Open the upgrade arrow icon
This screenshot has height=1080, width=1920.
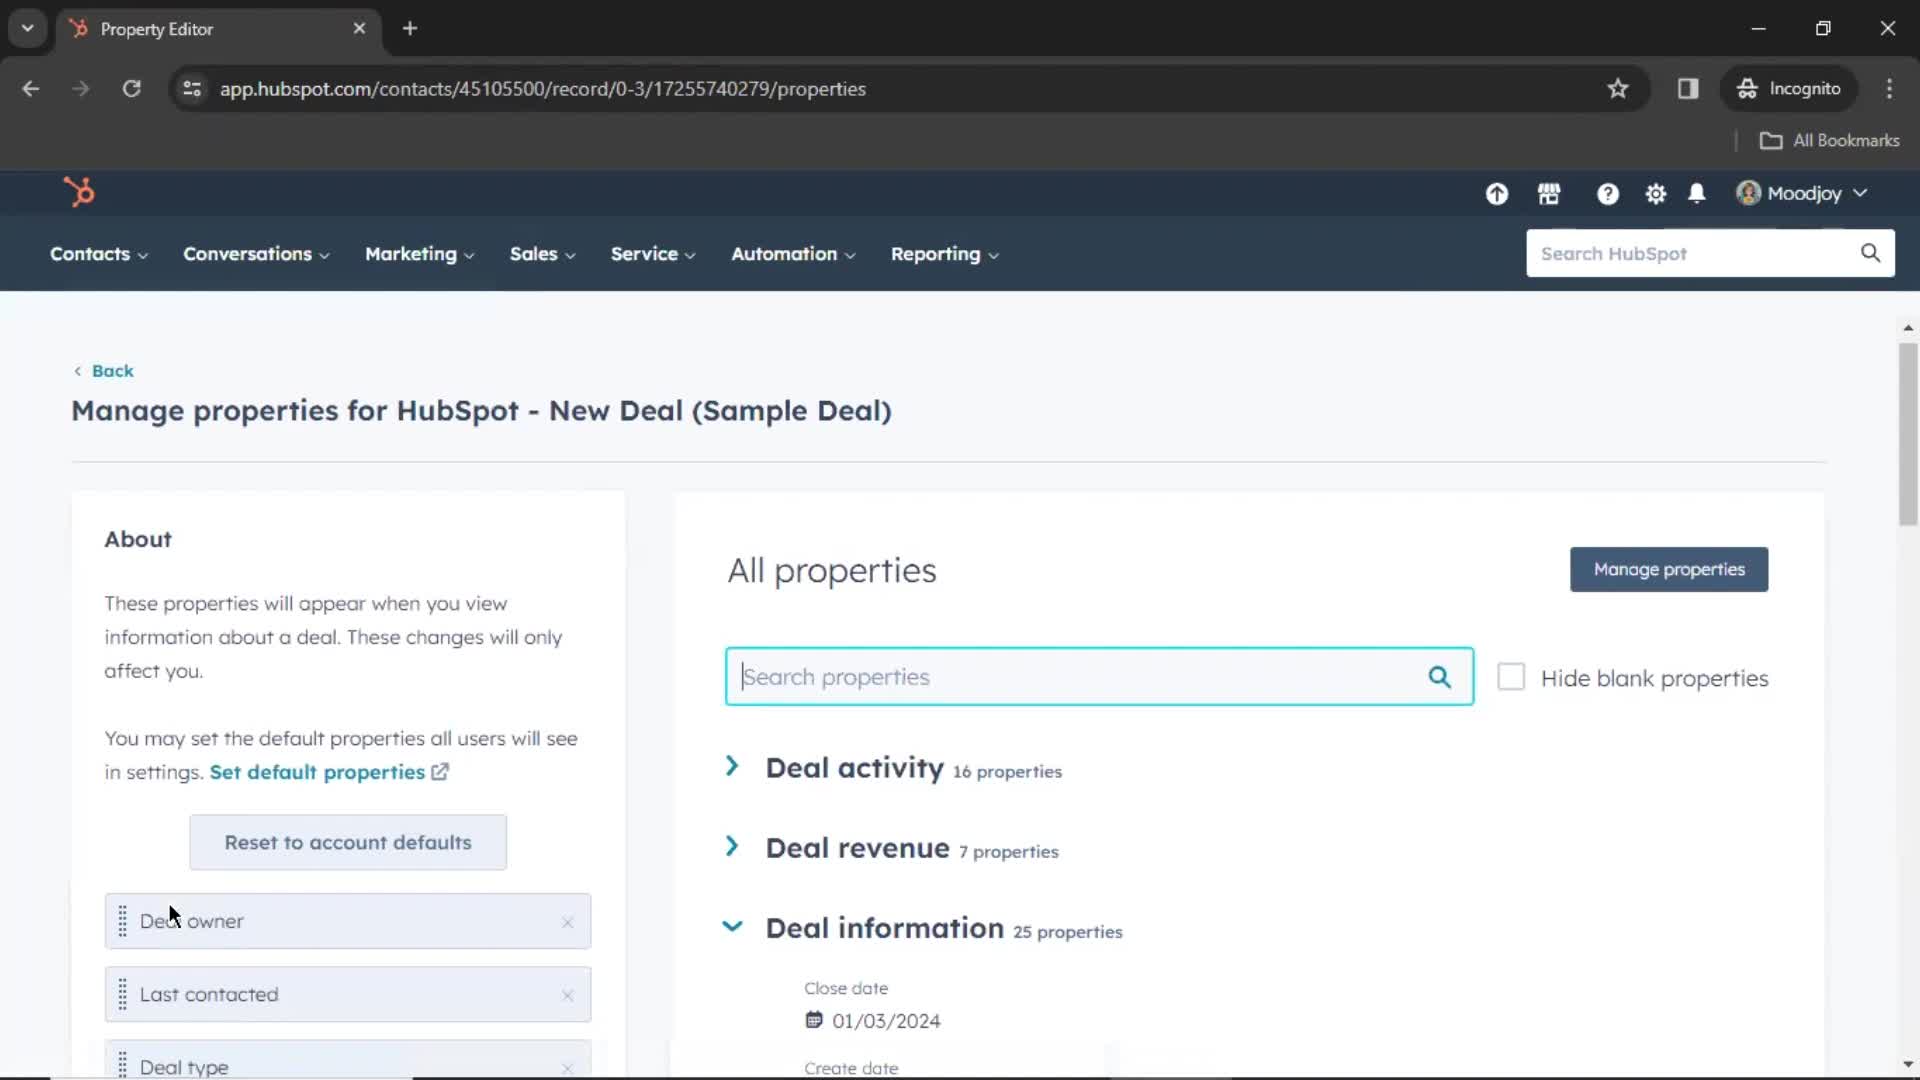tap(1497, 194)
